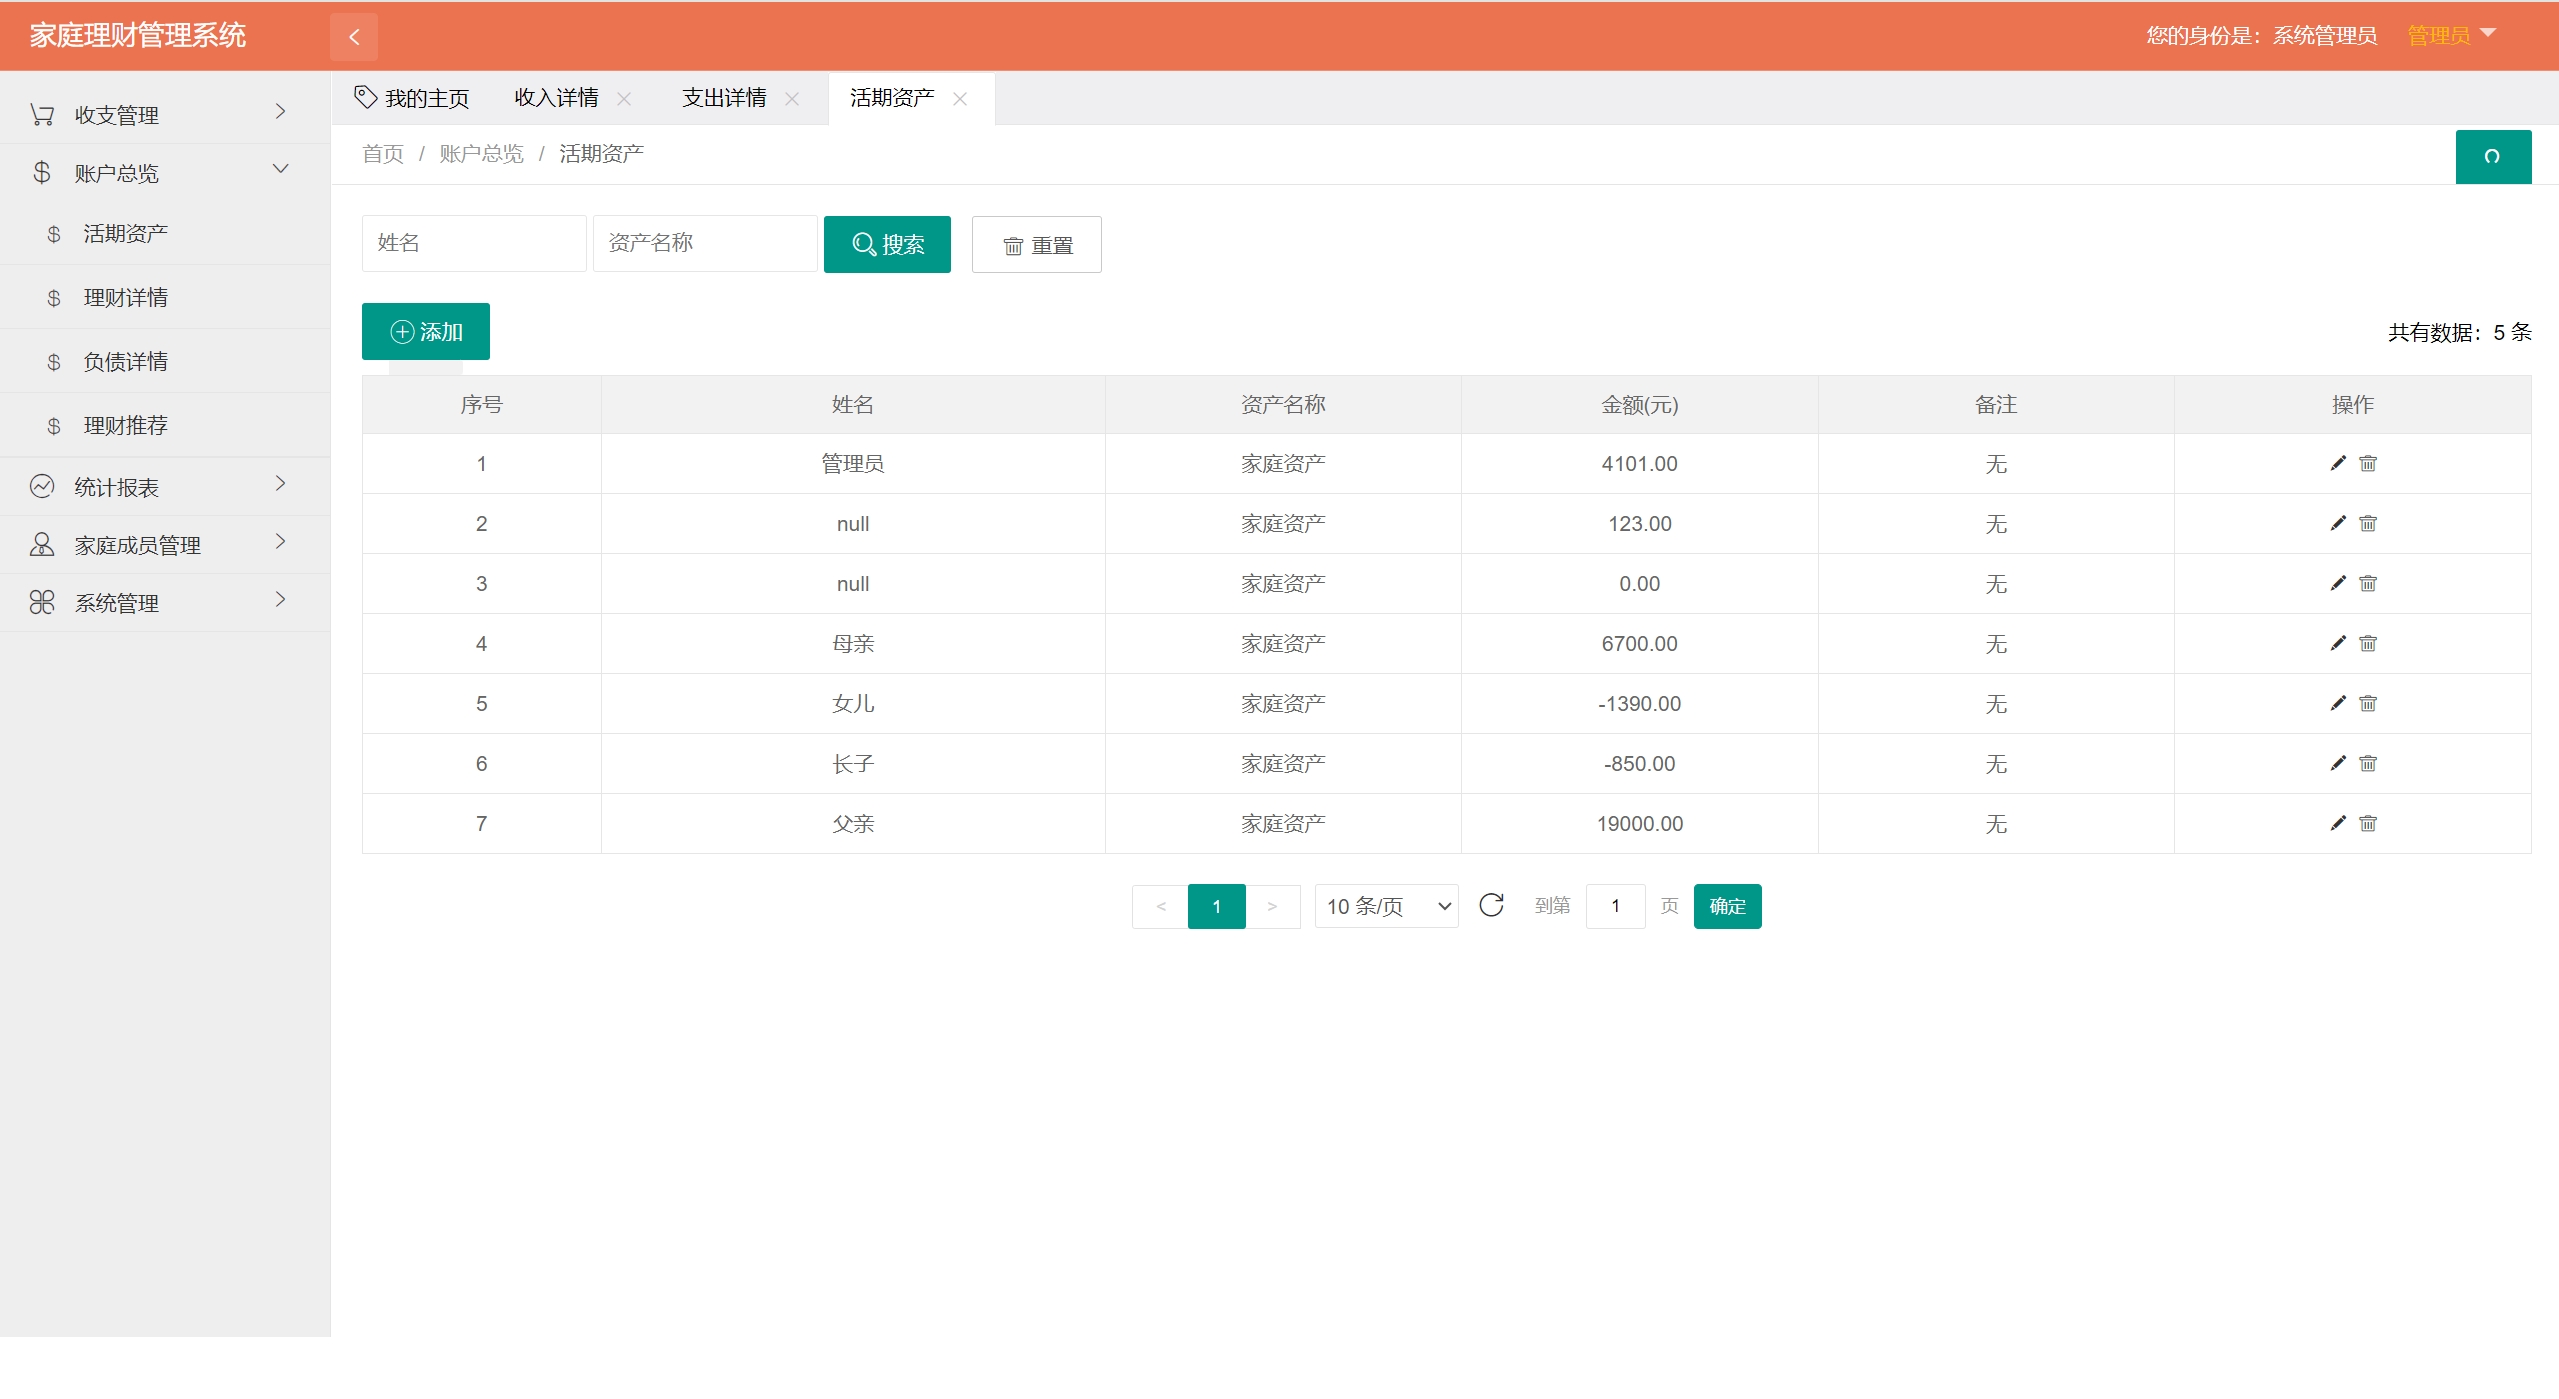This screenshot has height=1399, width=2559.
Task: Click the refresh icon in pagination bar
Action: coord(1491,905)
